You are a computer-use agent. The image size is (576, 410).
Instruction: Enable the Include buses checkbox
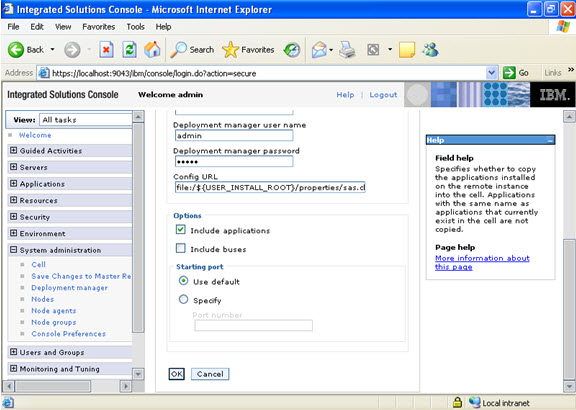click(180, 248)
